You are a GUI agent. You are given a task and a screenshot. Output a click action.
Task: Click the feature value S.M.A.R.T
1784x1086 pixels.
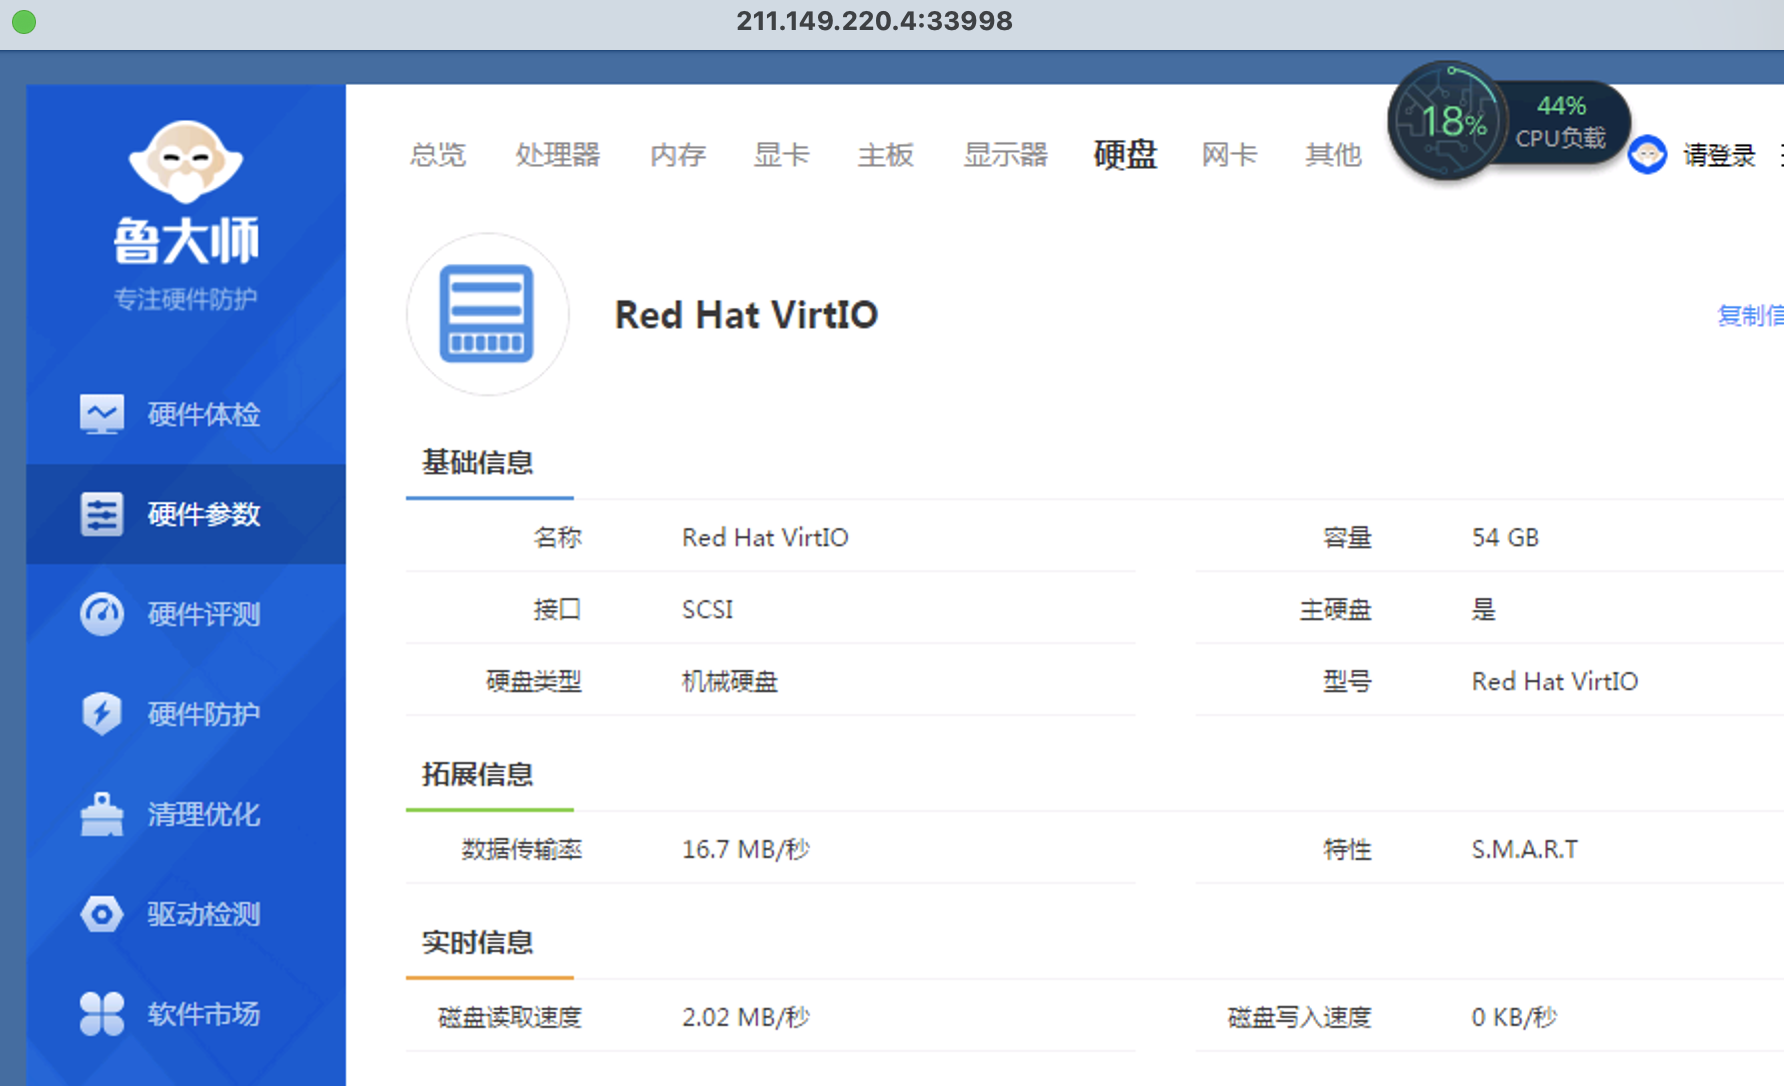coord(1525,850)
